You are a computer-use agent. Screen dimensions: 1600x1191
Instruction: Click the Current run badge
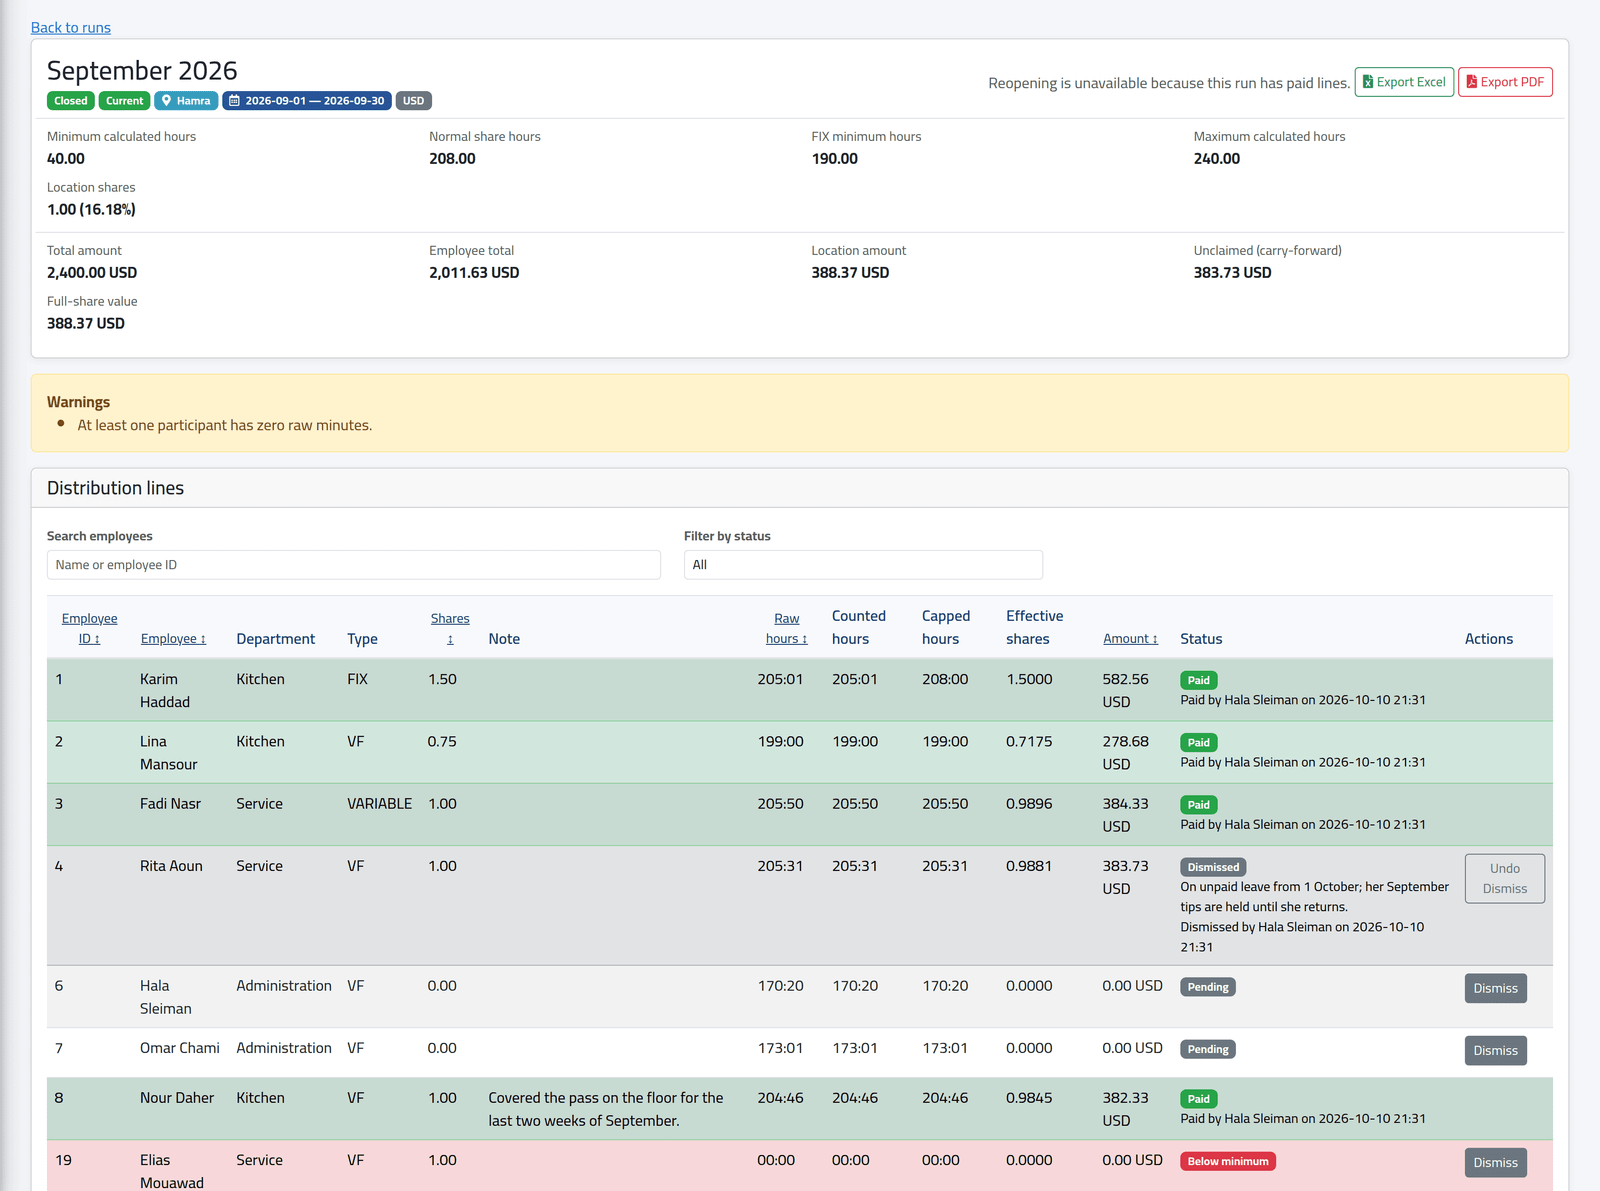(125, 101)
